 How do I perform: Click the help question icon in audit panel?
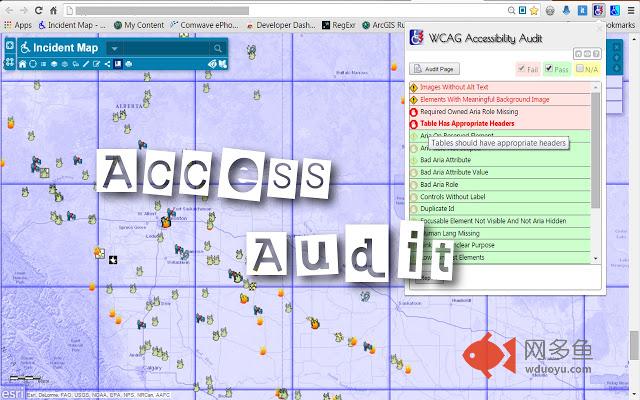tap(596, 53)
